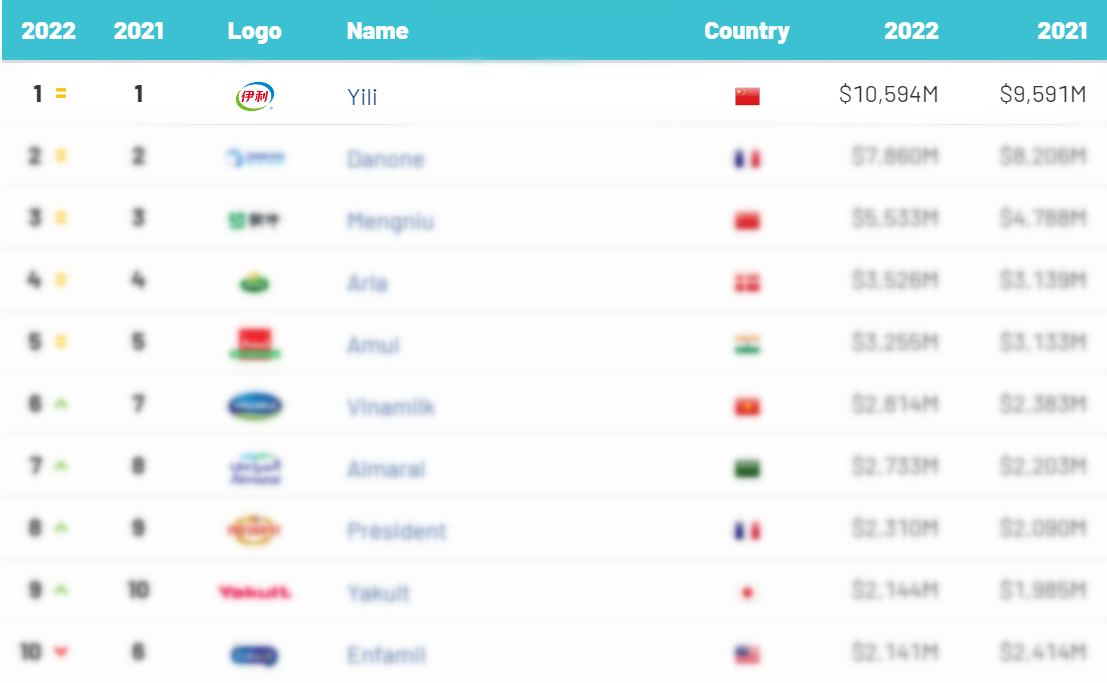This screenshot has width=1107, height=683.
Task: Click the Chinese flag in Yili row
Action: 747,96
